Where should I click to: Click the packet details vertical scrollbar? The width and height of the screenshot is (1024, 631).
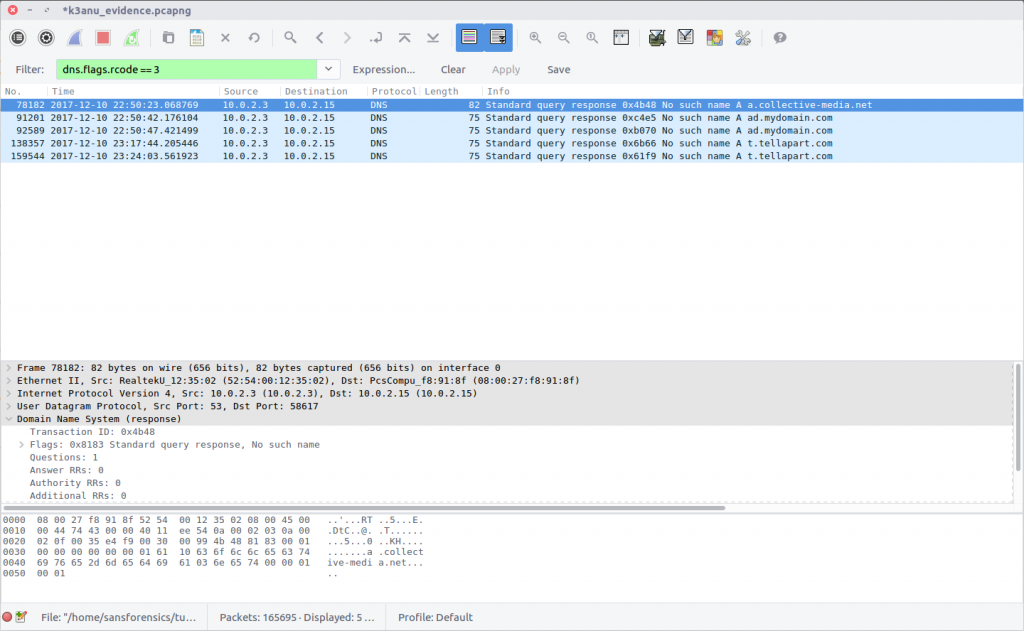click(x=1018, y=417)
